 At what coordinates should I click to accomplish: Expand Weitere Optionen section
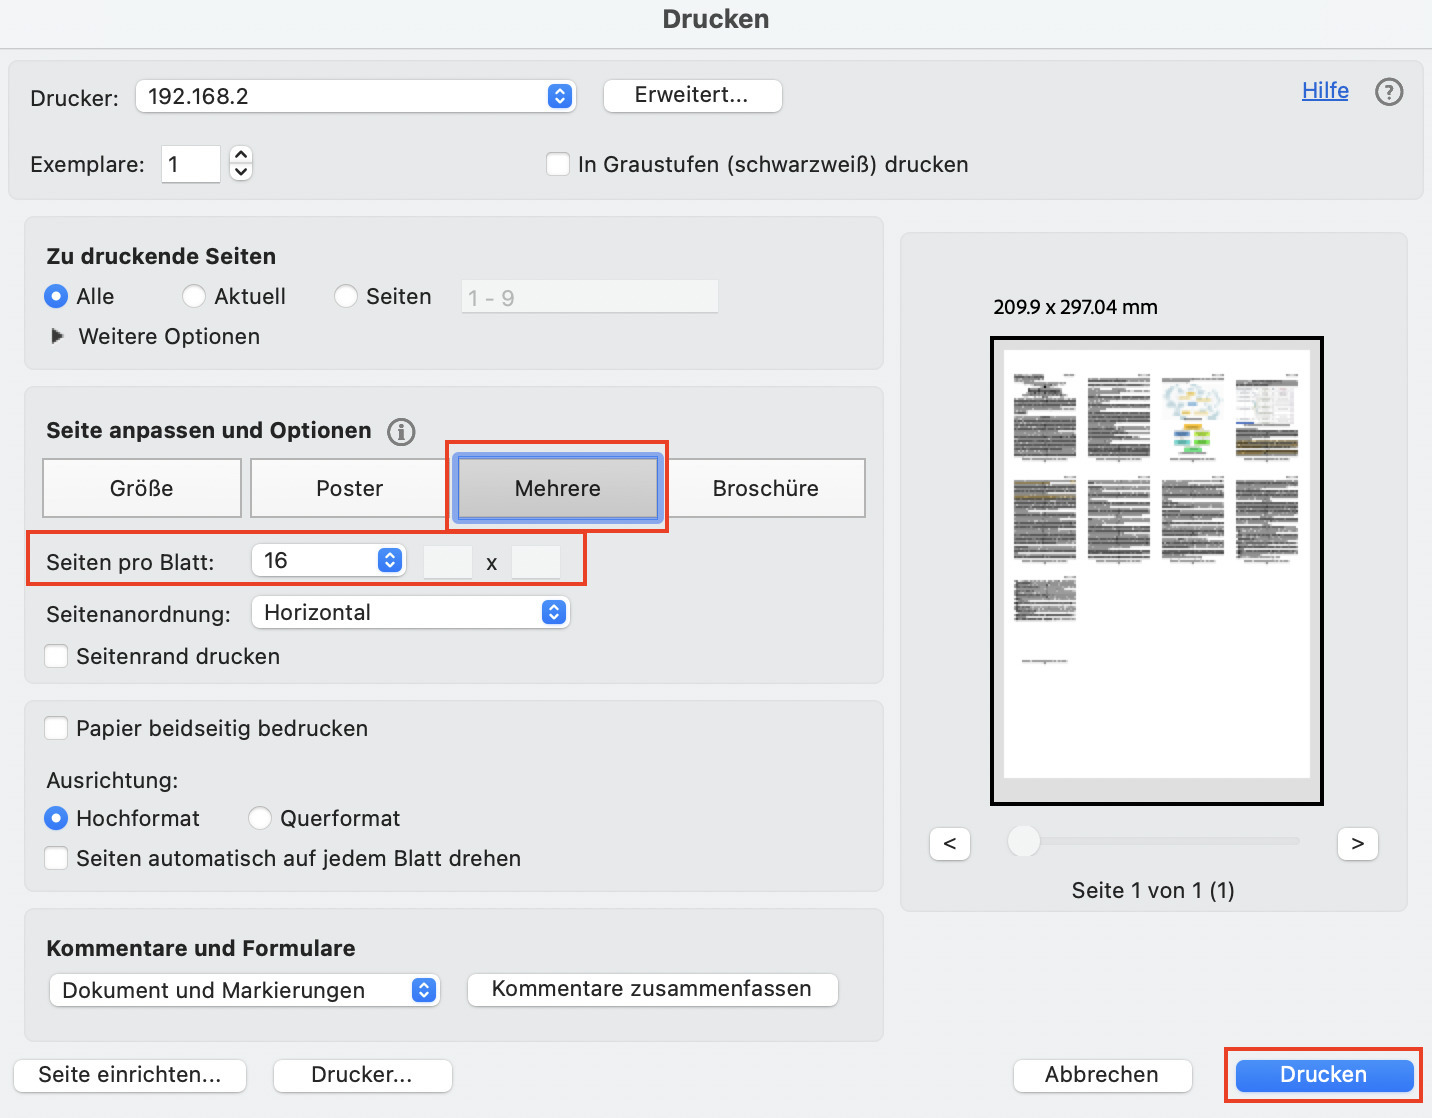pos(58,336)
